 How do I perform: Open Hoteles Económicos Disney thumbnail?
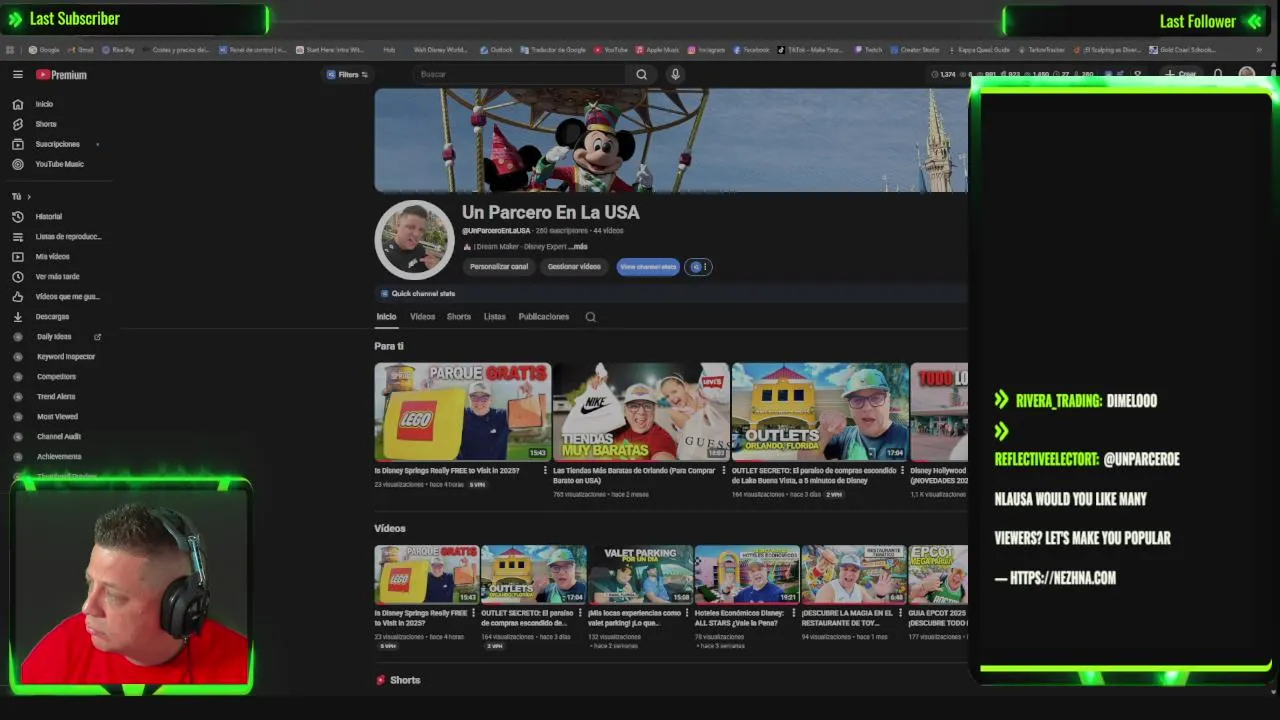tap(747, 574)
